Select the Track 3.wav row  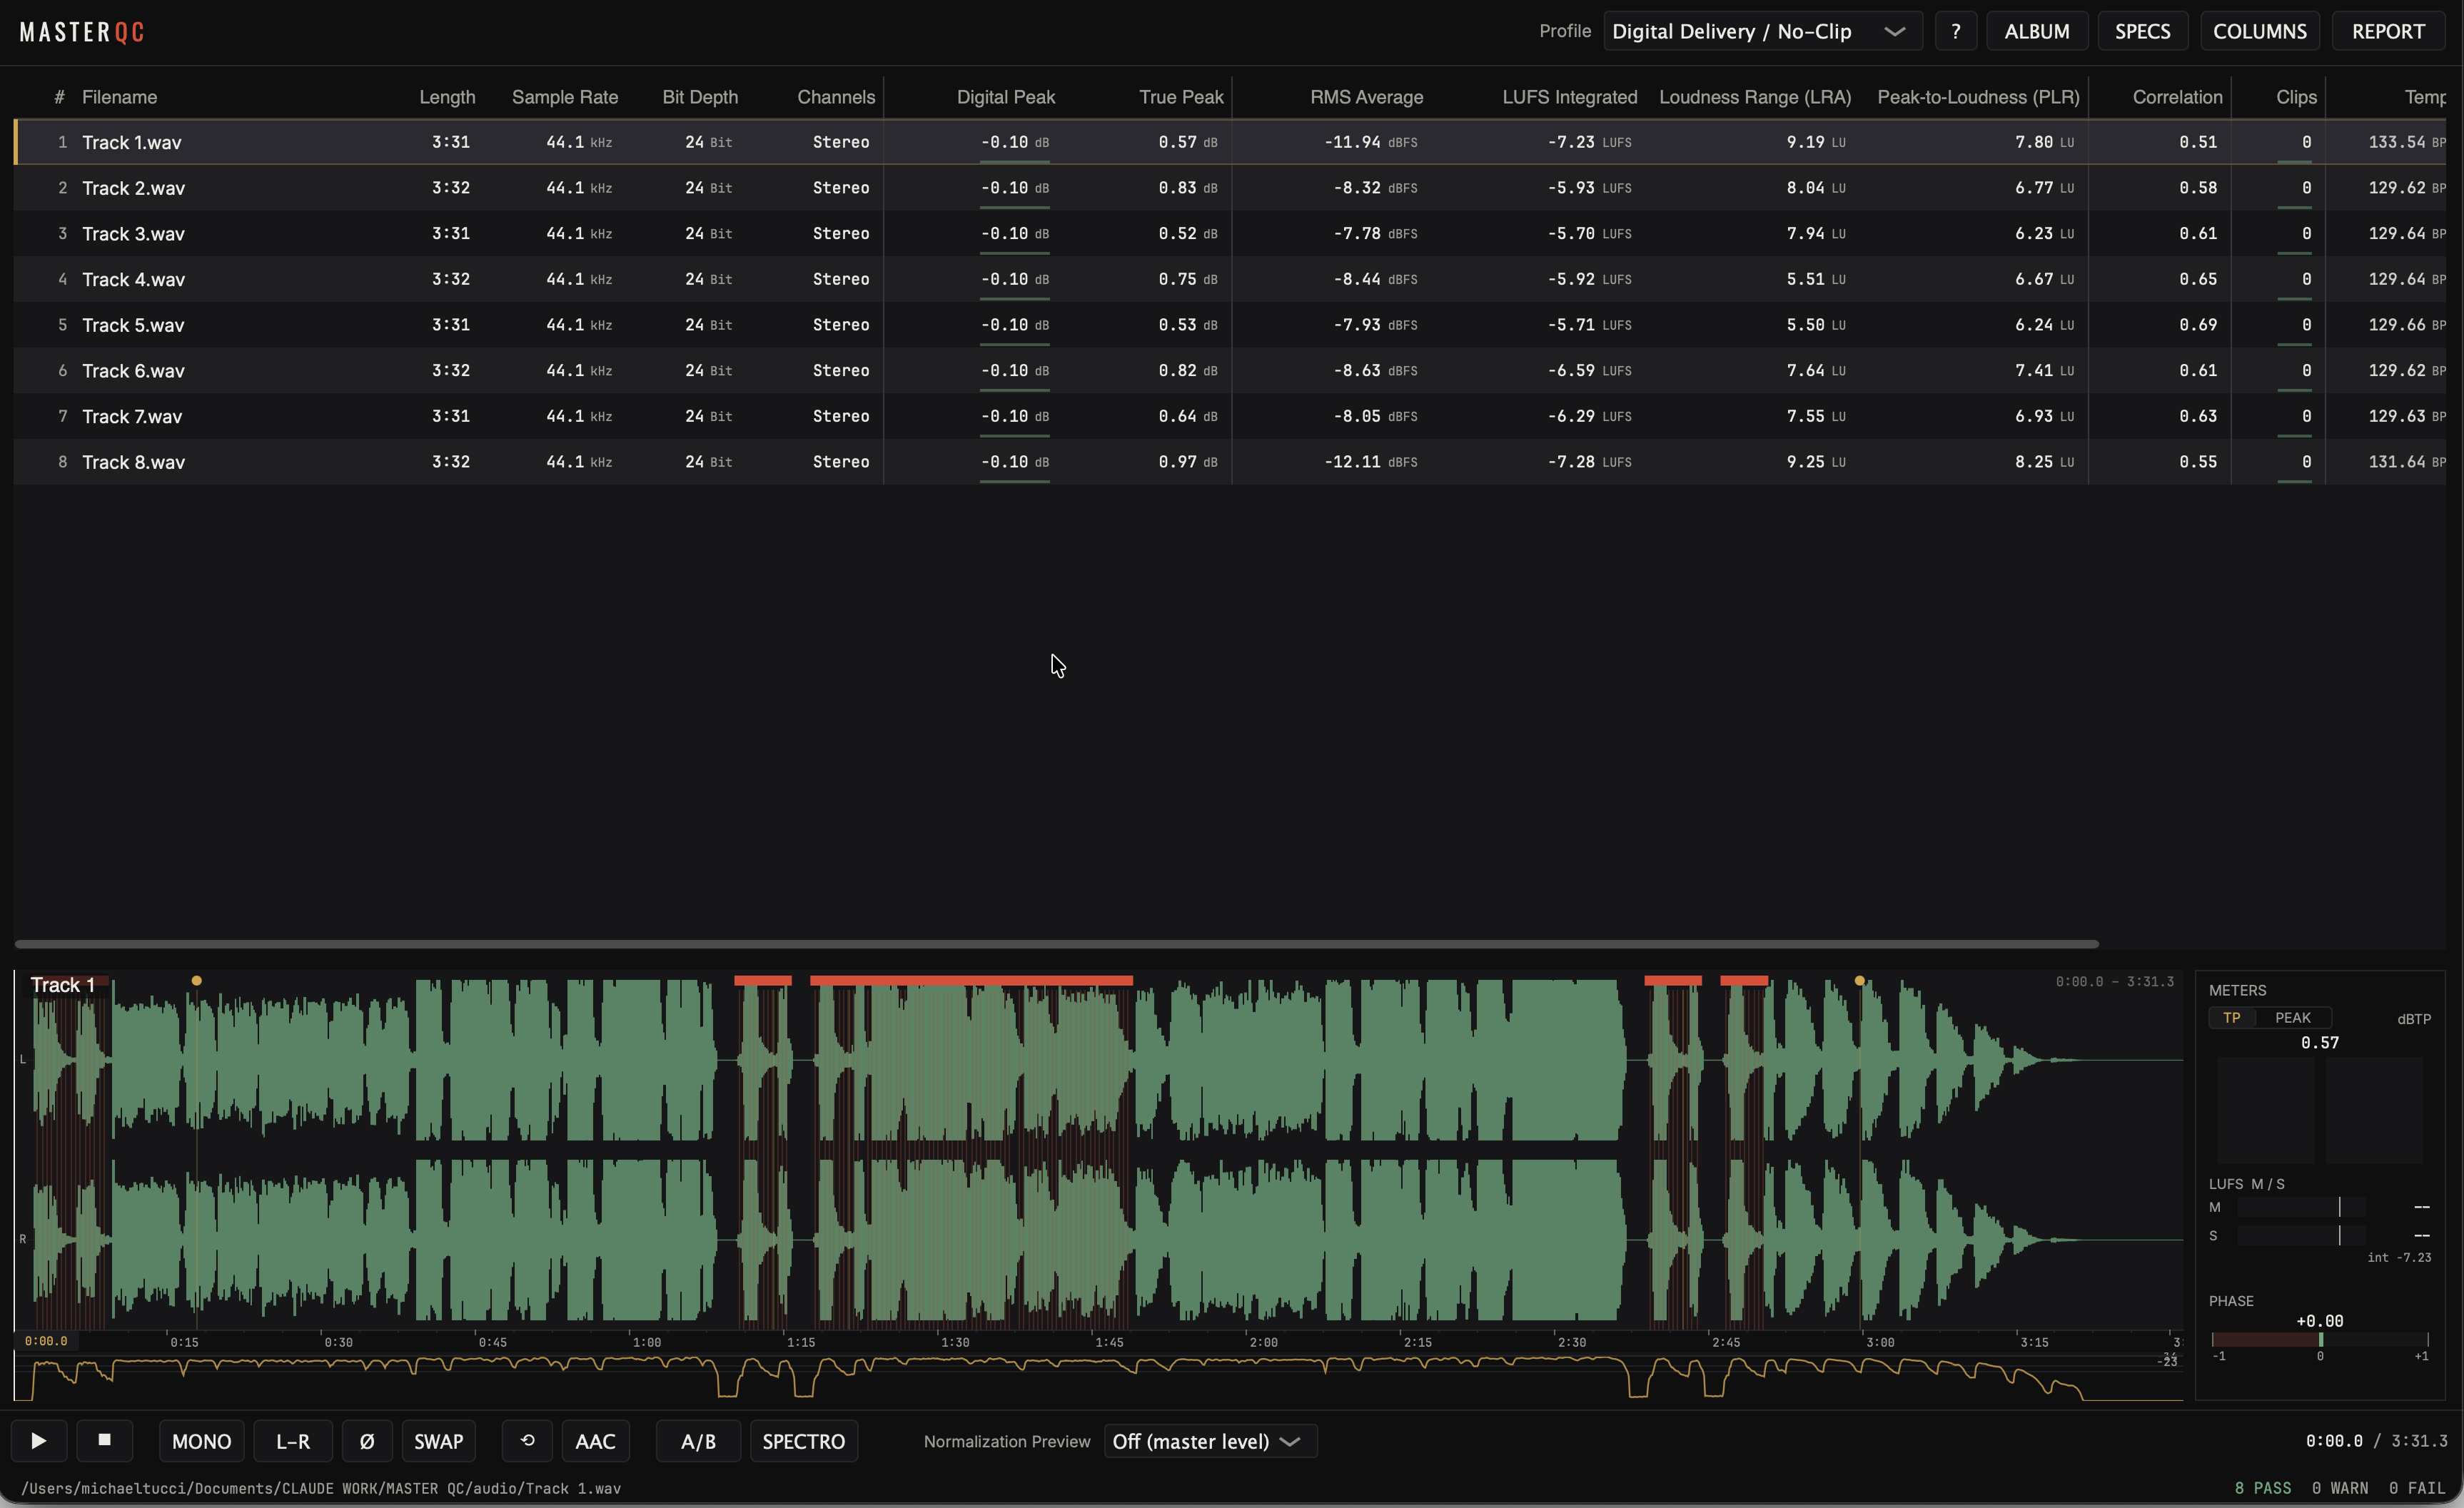1230,233
